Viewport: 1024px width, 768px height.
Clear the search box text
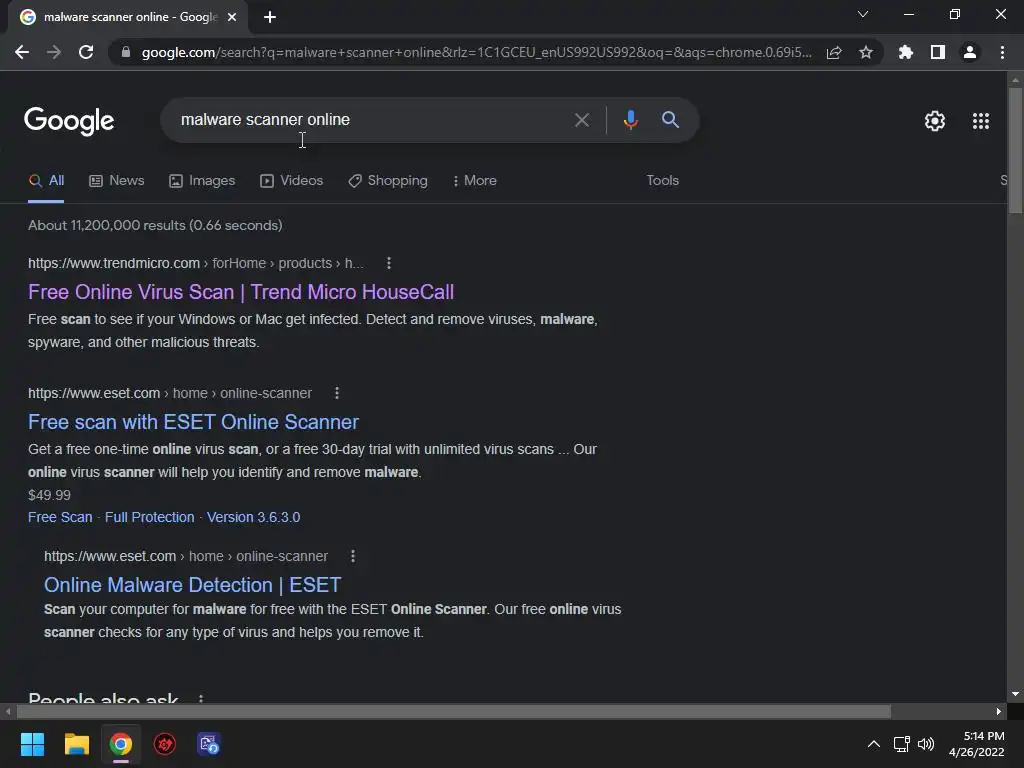582,120
